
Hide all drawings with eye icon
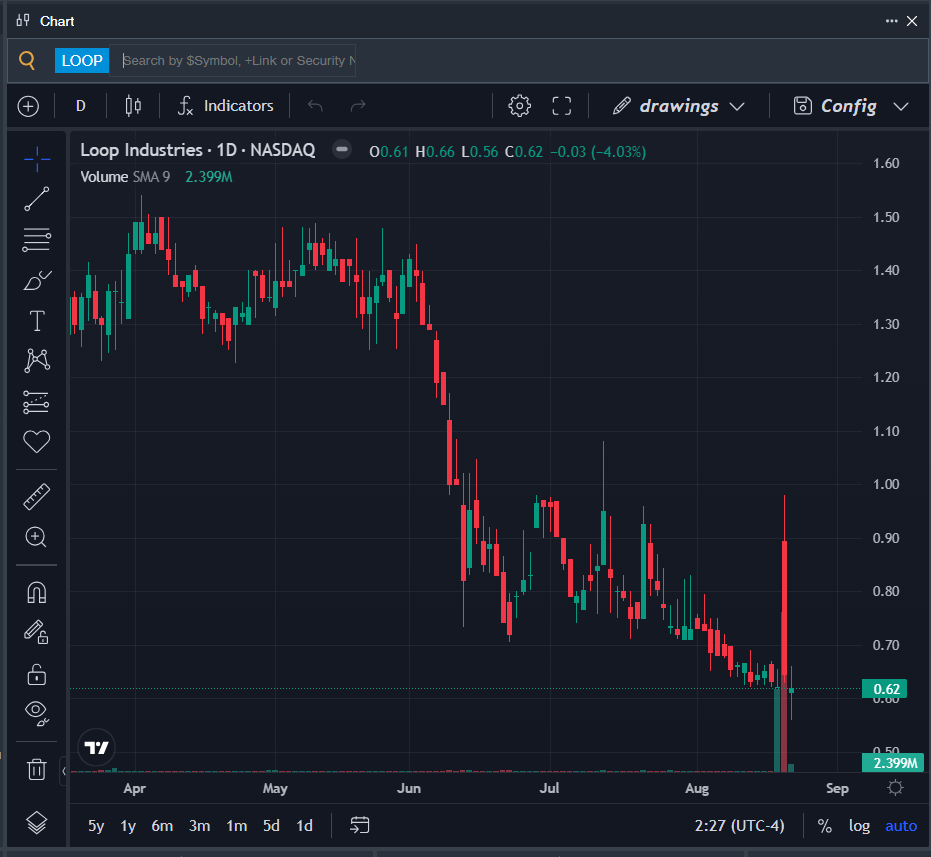(36, 713)
